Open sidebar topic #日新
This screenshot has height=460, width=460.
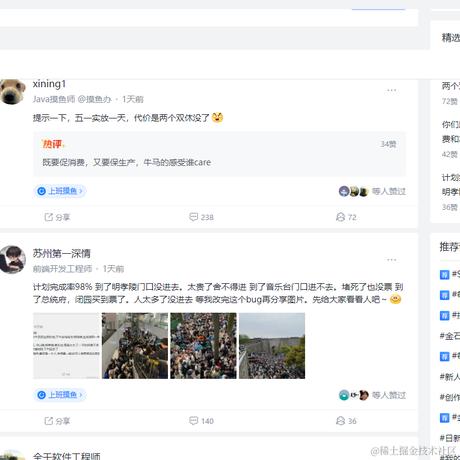[x=450, y=438]
